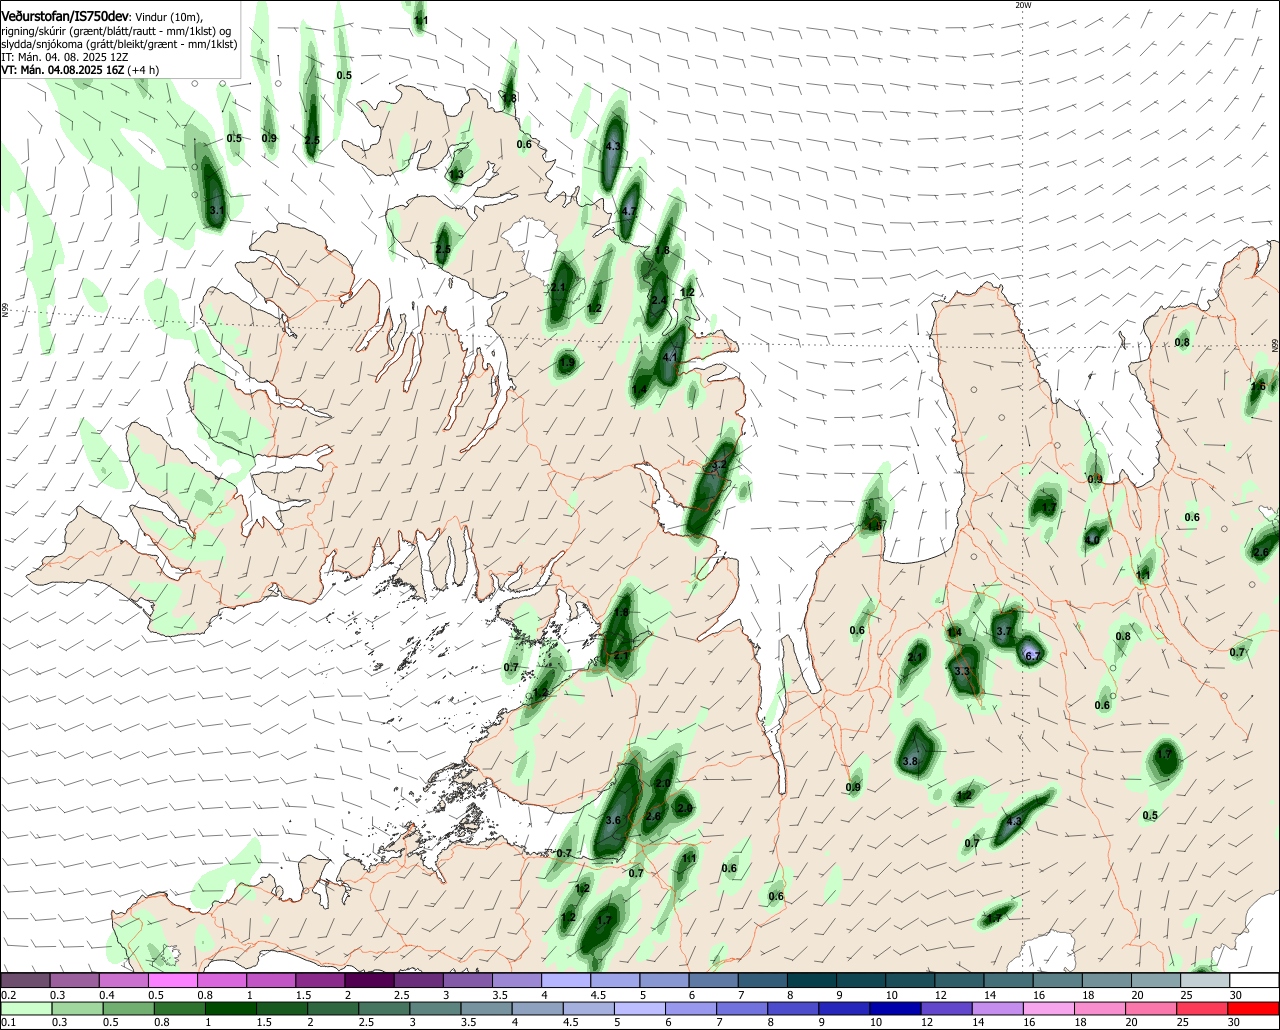This screenshot has height=1030, width=1280.
Task: Click the 3.6 precipitation value
Action: [x=613, y=820]
